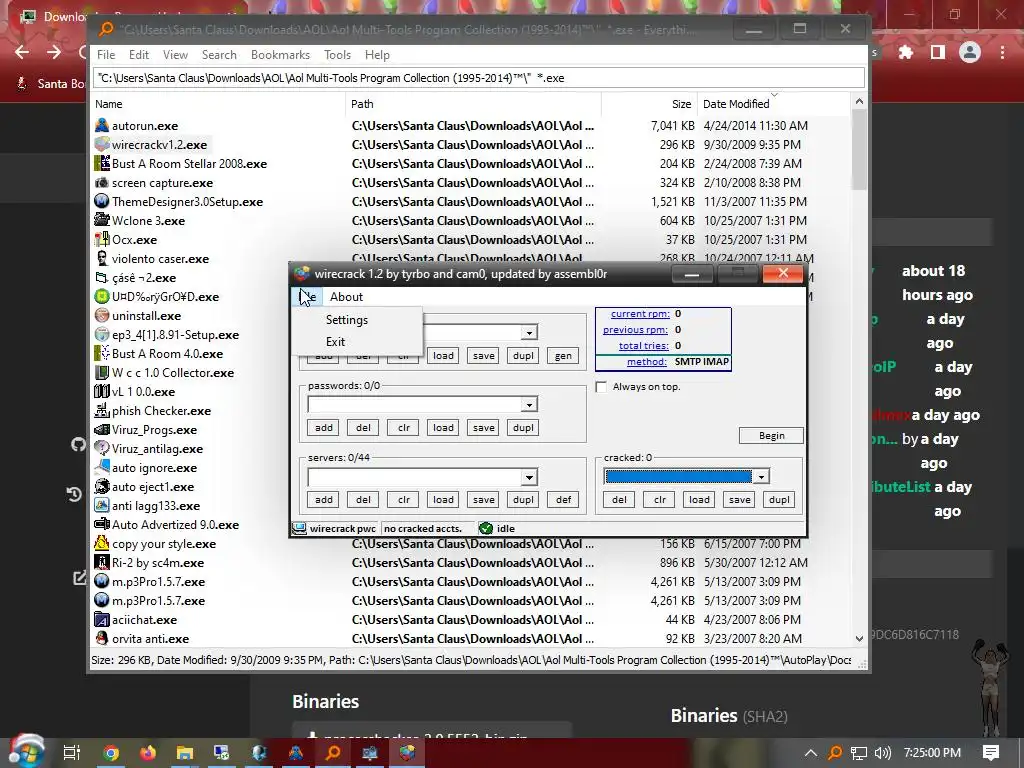Open the Task View taskbar button

pos(72,753)
